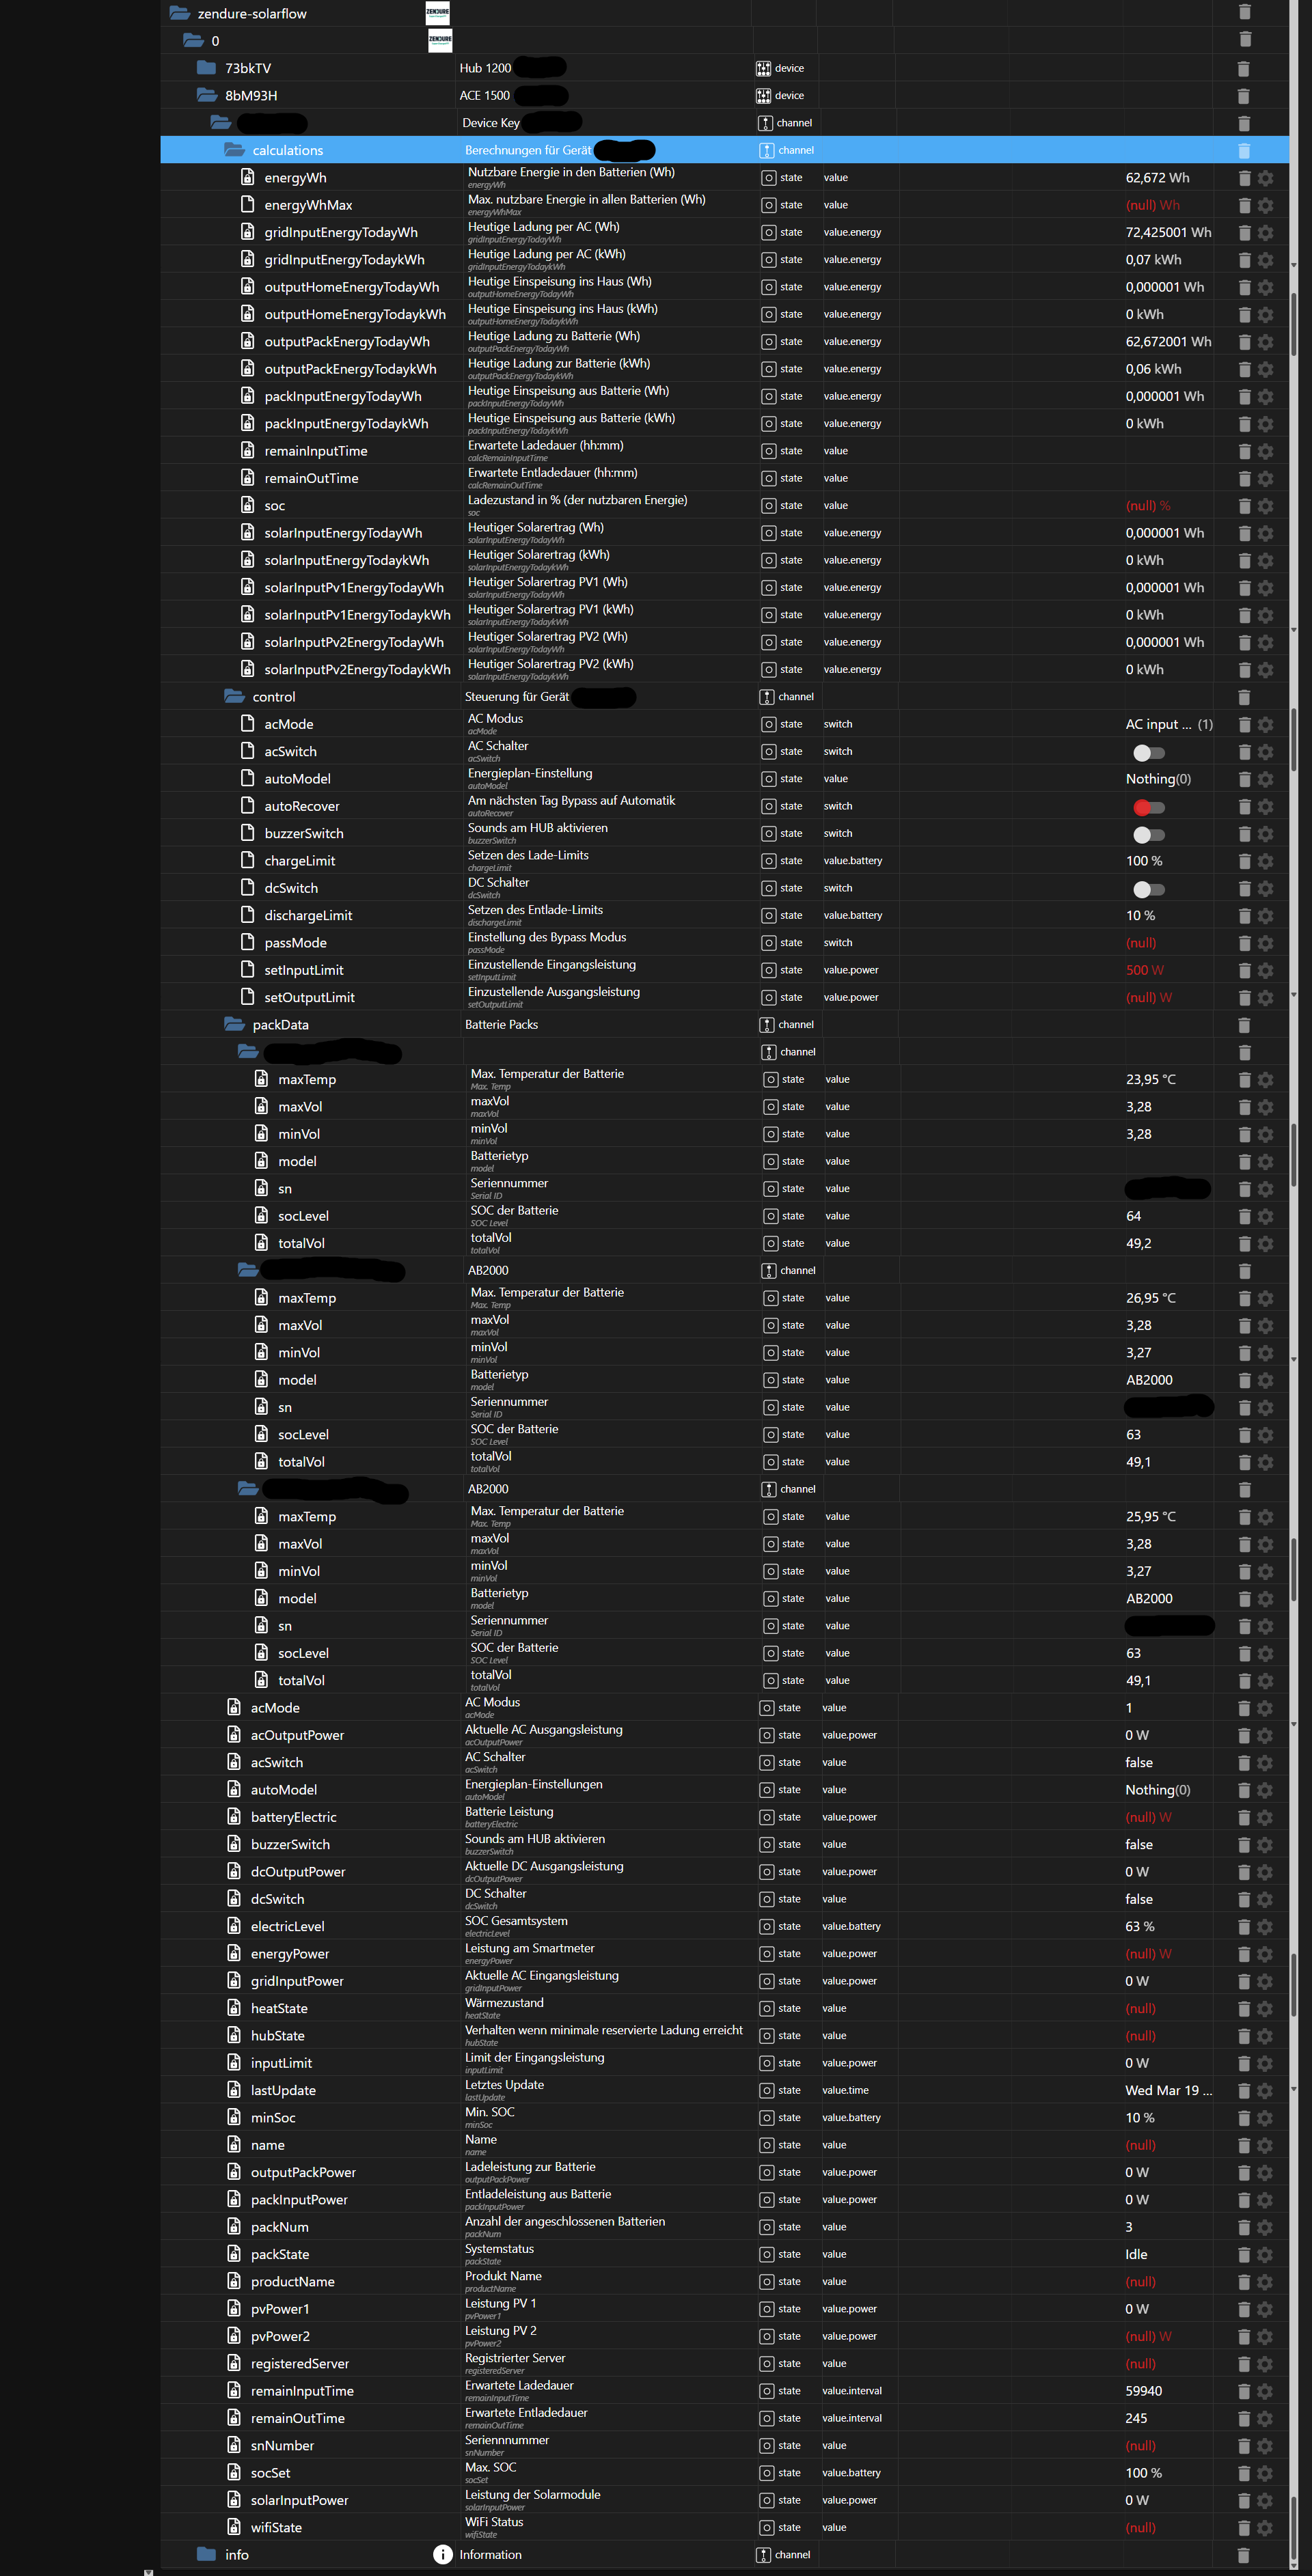Open gear settings for acMode control row
1312x2576 pixels.
[x=1265, y=724]
